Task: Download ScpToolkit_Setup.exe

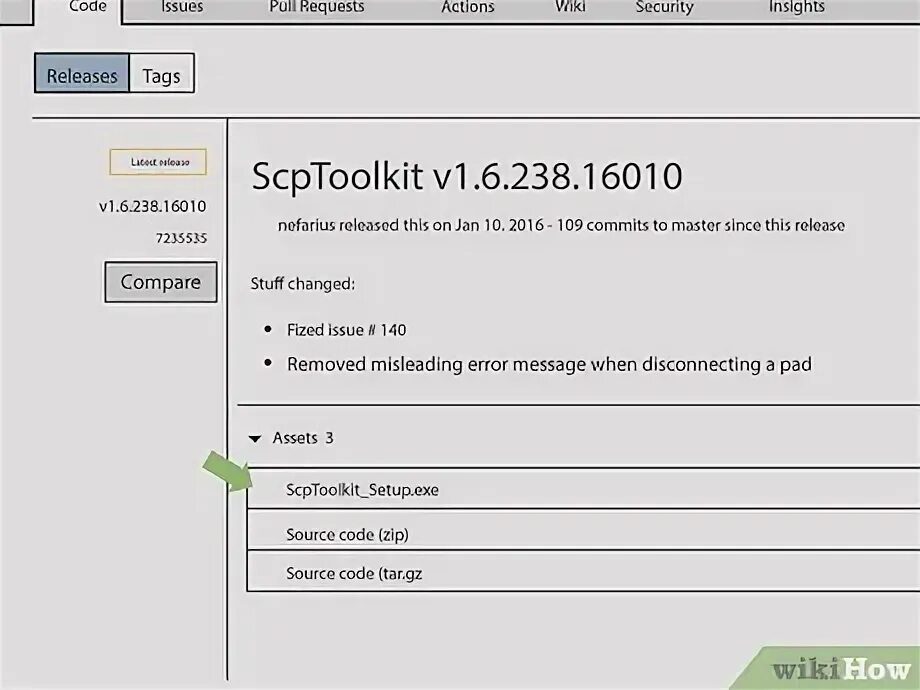Action: (x=362, y=490)
